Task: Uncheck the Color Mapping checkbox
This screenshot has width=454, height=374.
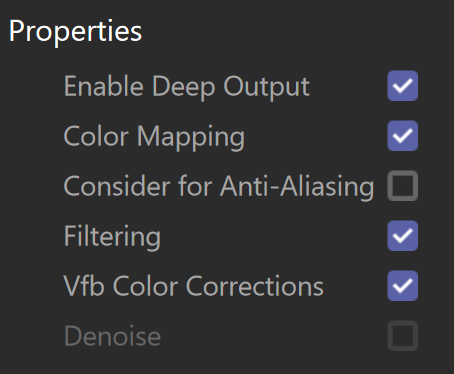Action: click(403, 136)
